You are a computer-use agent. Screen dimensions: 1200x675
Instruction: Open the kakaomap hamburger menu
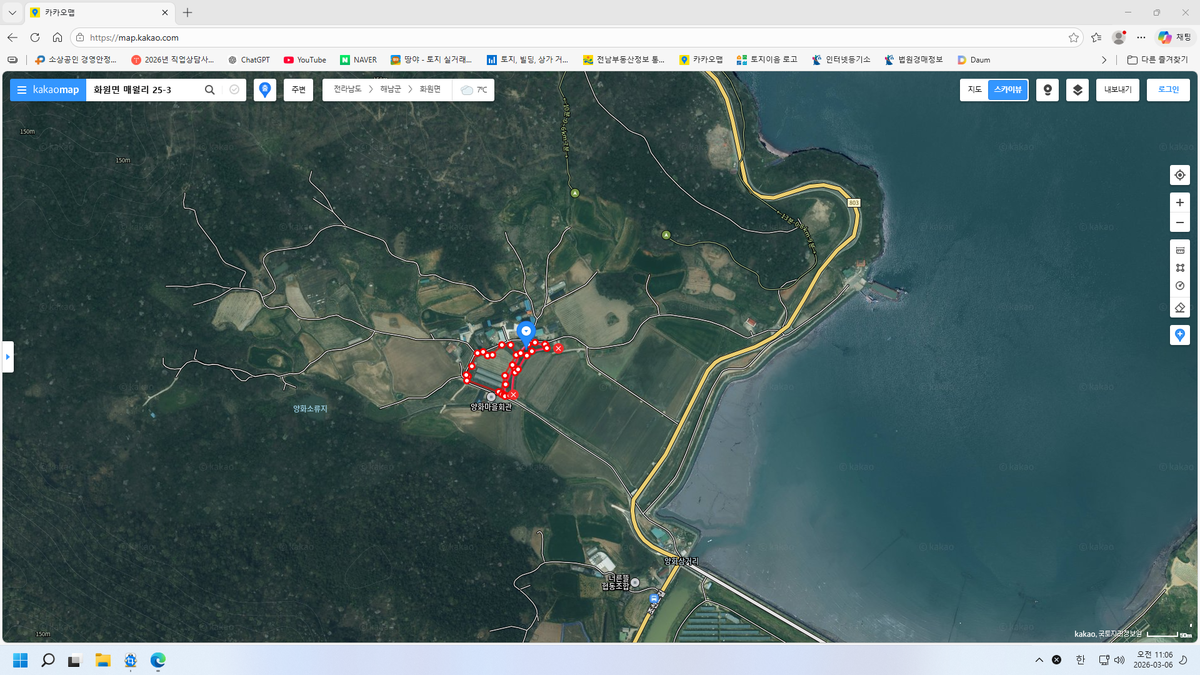pyautogui.click(x=22, y=90)
